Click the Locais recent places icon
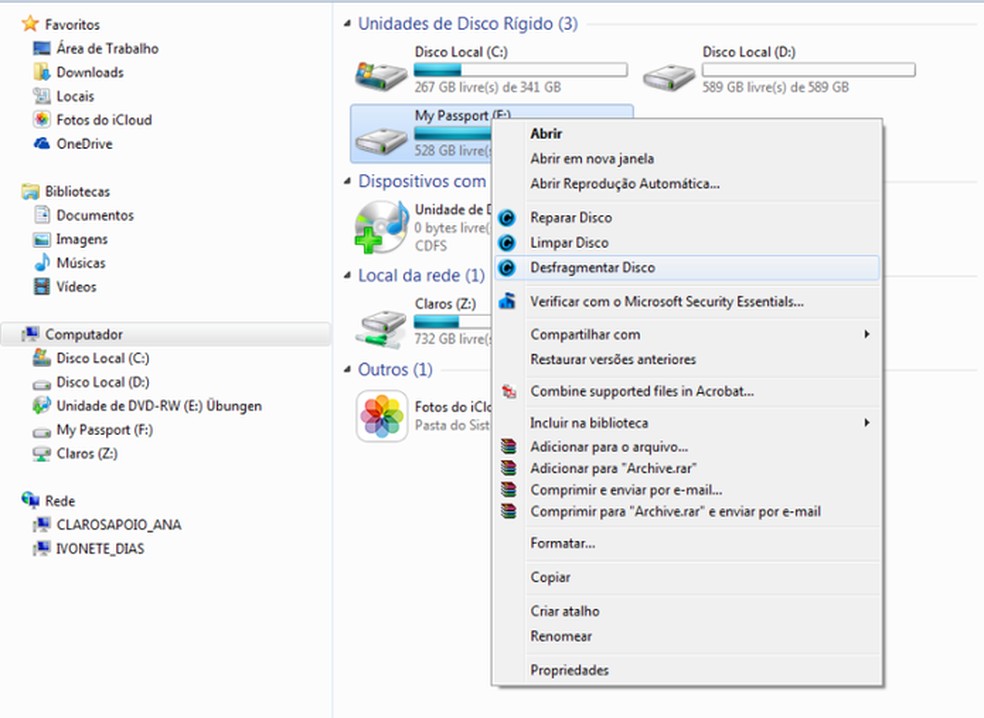The width and height of the screenshot is (984, 718). pyautogui.click(x=41, y=96)
